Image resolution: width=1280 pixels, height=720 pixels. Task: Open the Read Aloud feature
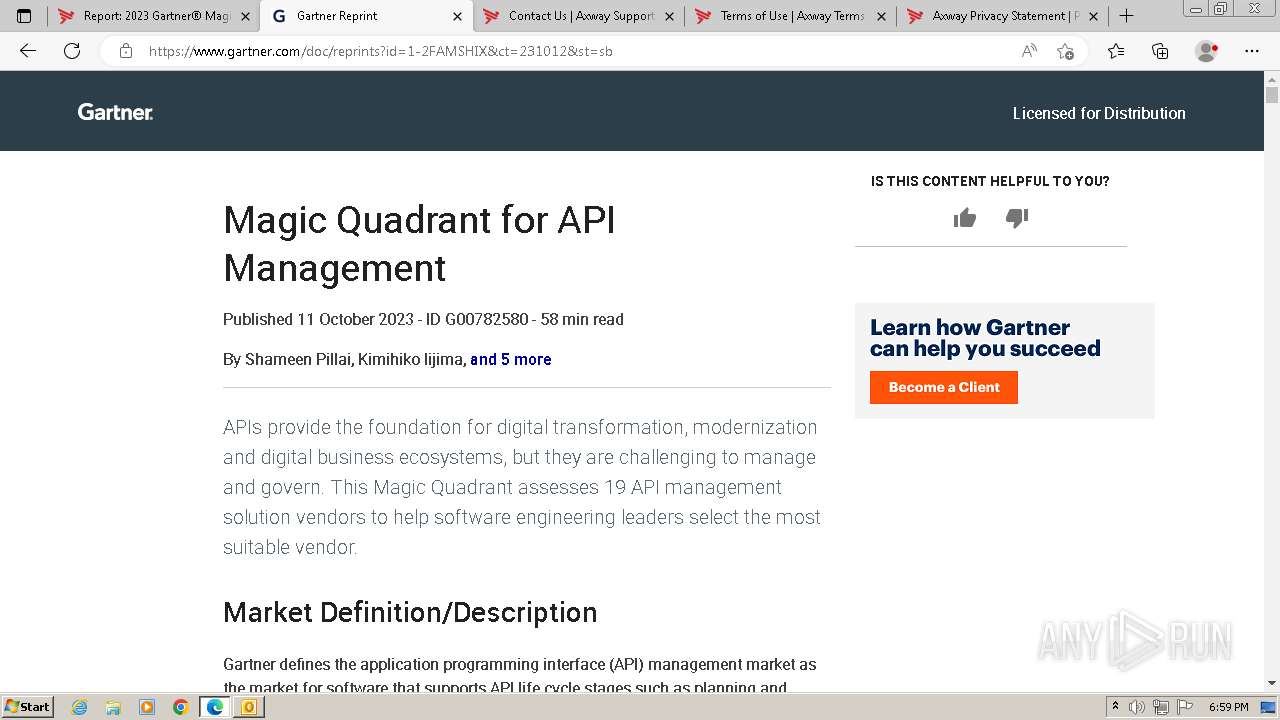(1029, 51)
